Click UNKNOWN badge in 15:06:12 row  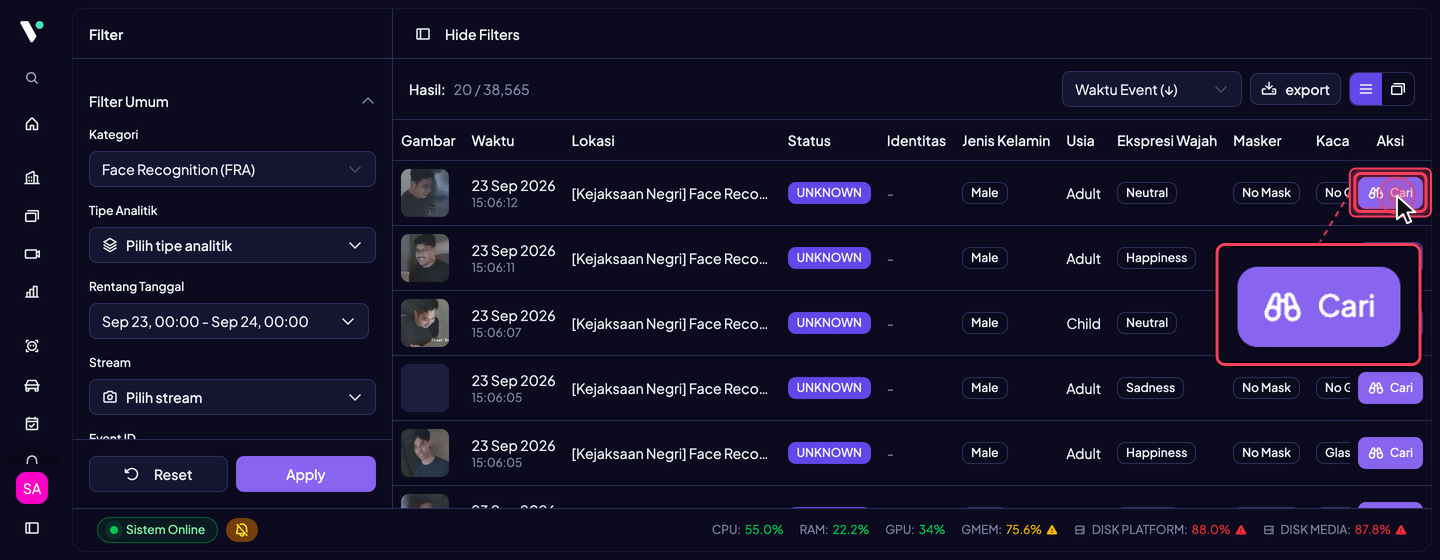[829, 193]
